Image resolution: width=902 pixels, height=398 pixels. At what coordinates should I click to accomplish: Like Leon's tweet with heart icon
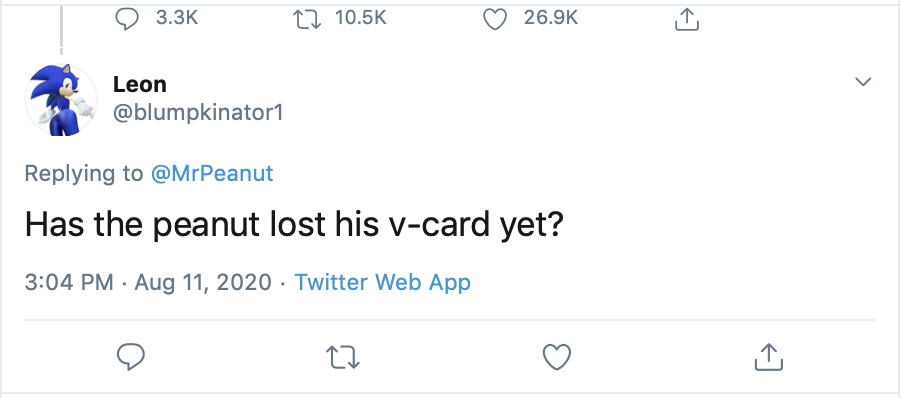[557, 357]
